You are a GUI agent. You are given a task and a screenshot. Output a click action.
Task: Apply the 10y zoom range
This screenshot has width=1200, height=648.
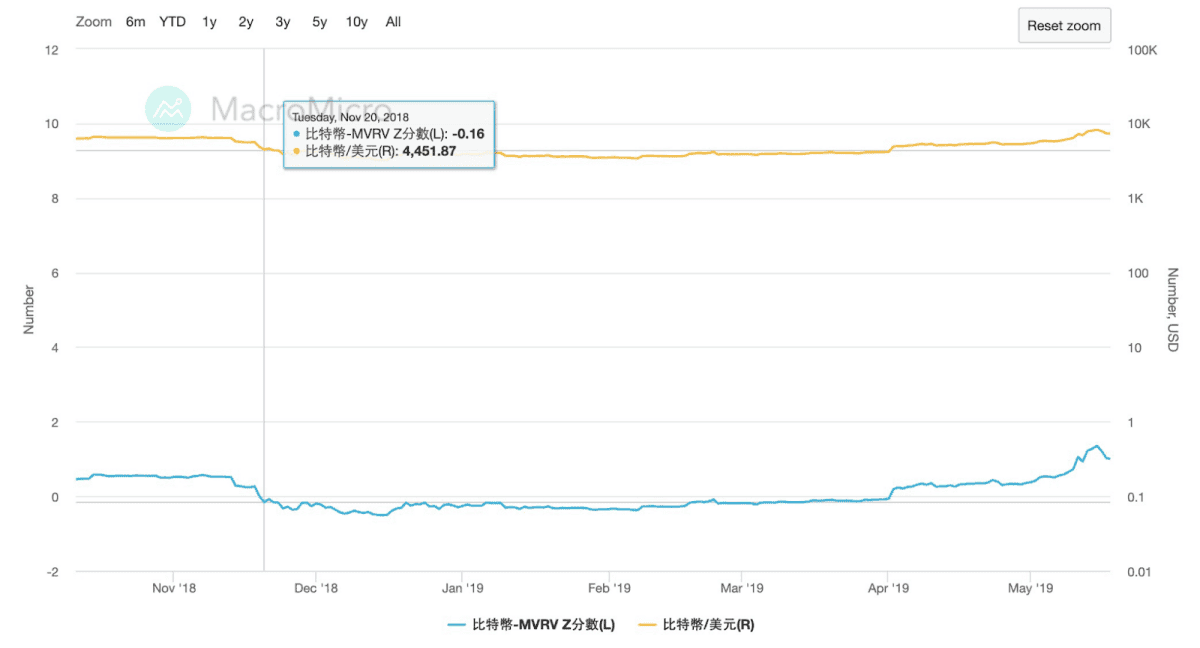pos(356,21)
